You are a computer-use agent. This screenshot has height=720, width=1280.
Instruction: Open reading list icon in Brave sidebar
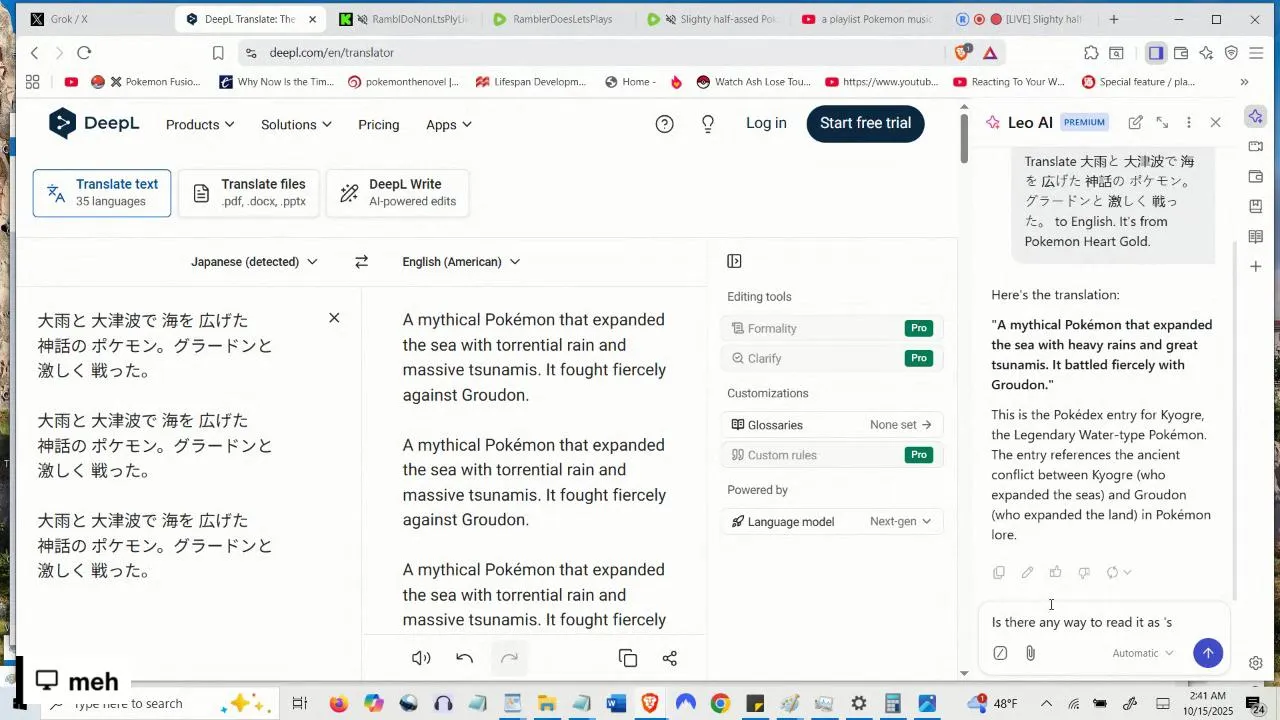[1256, 236]
